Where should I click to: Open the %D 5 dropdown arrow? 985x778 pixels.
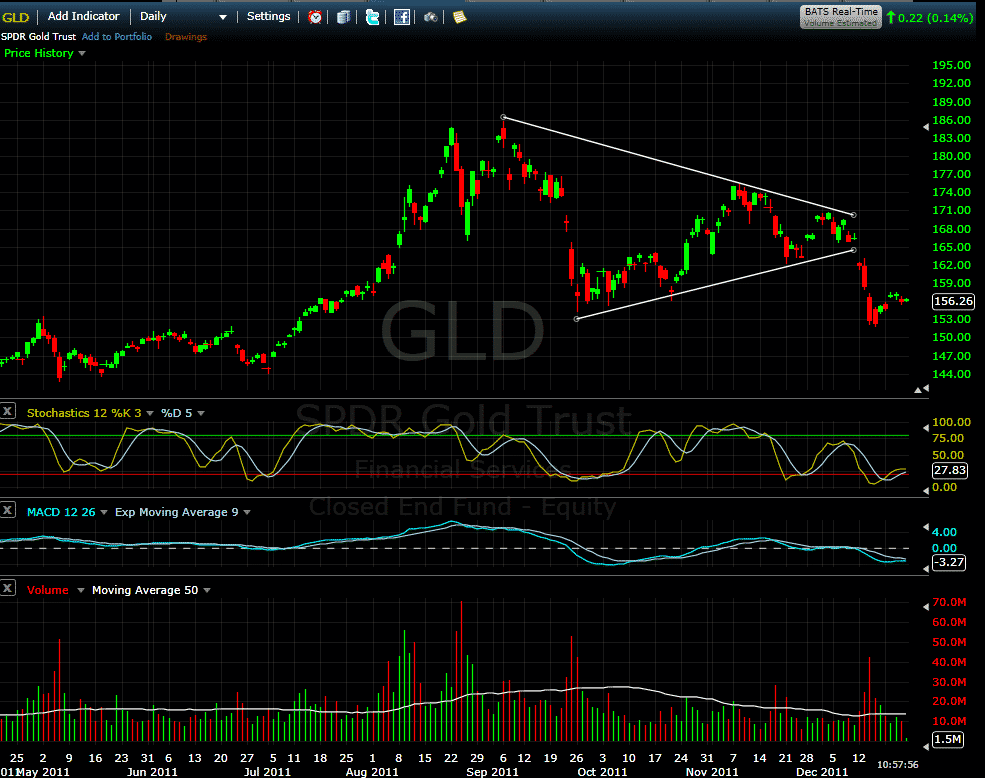pos(201,414)
